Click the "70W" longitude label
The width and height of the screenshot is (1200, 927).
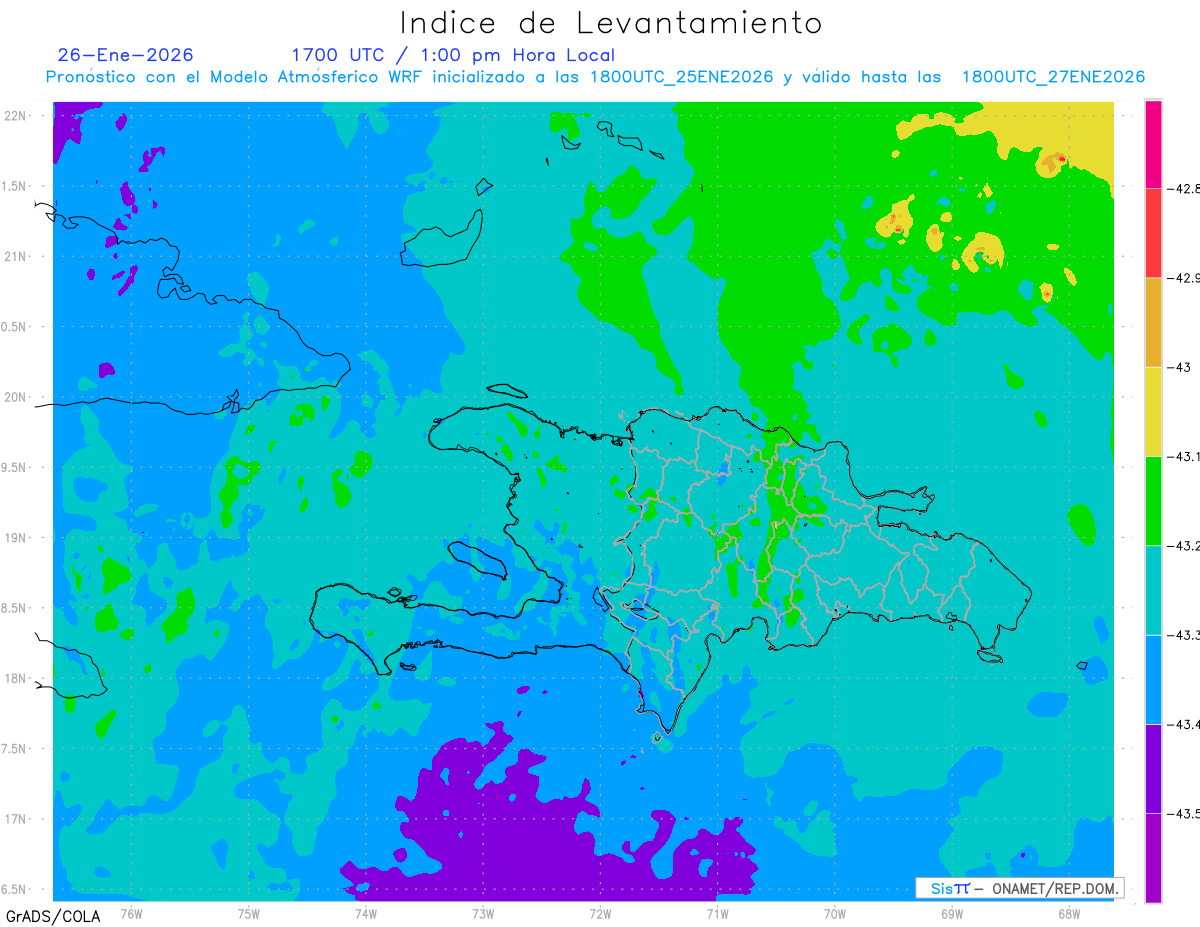point(835,913)
